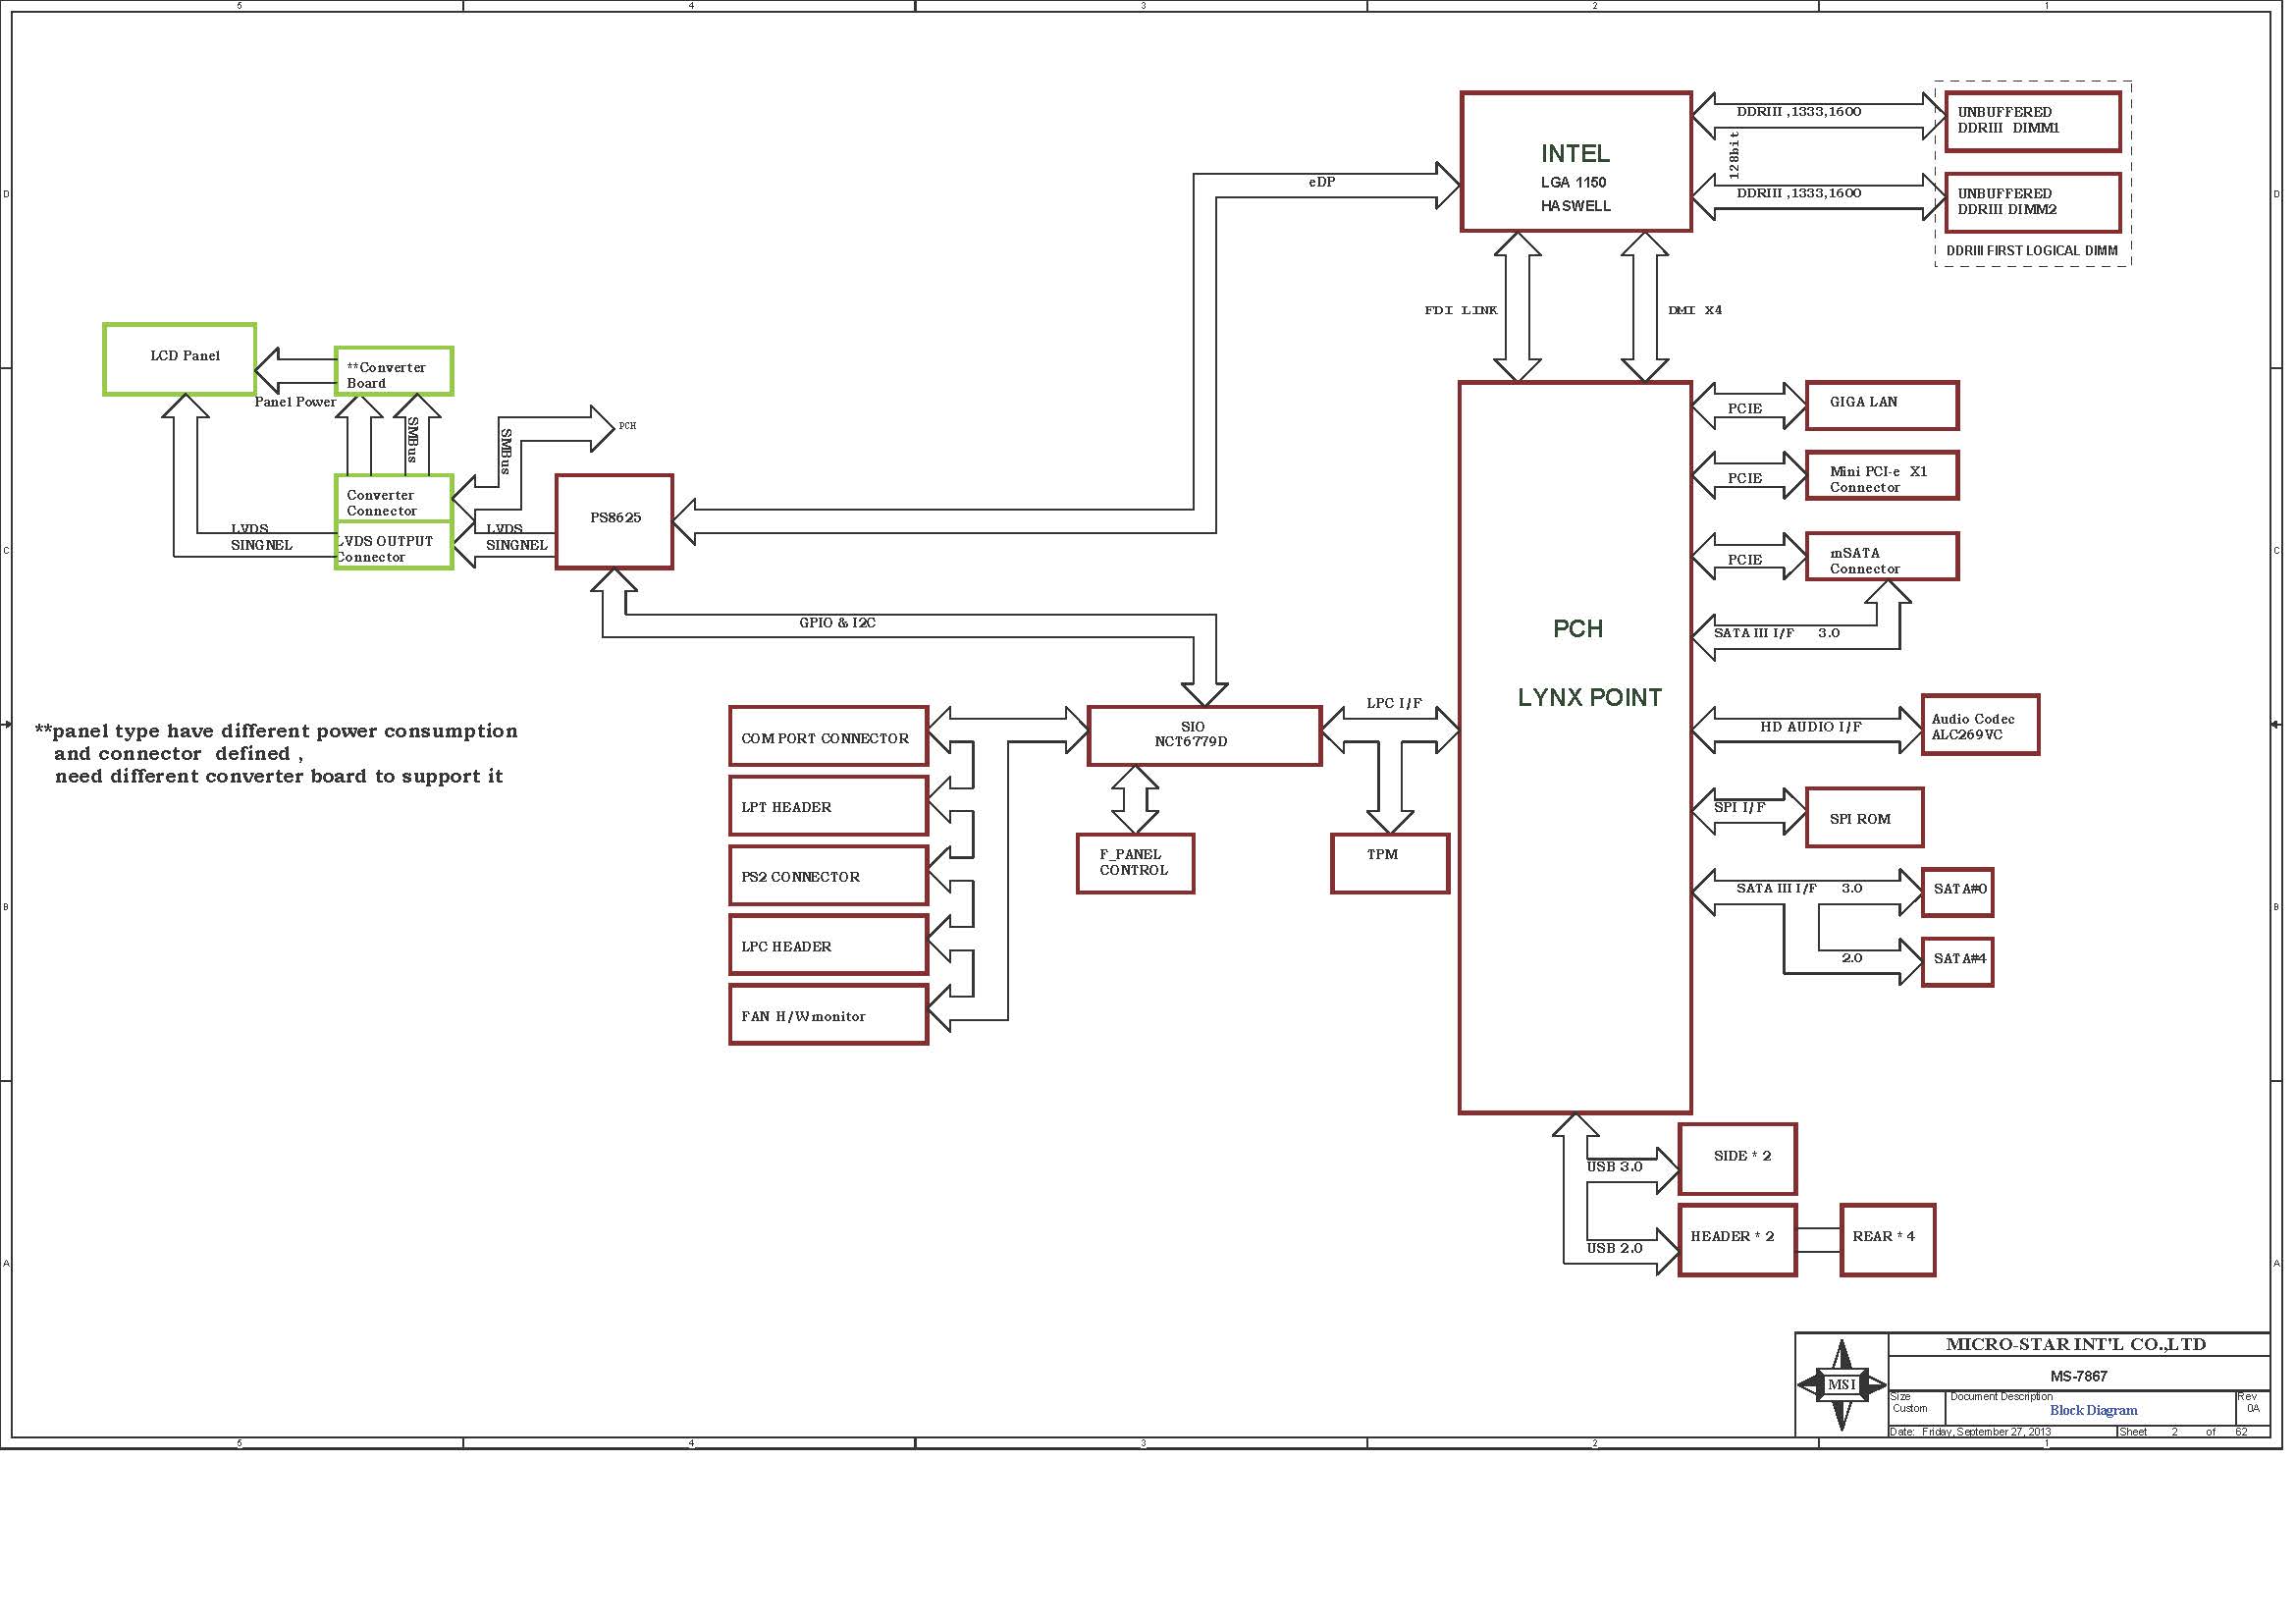Click the PS2 CONNECTOR block

(x=828, y=876)
